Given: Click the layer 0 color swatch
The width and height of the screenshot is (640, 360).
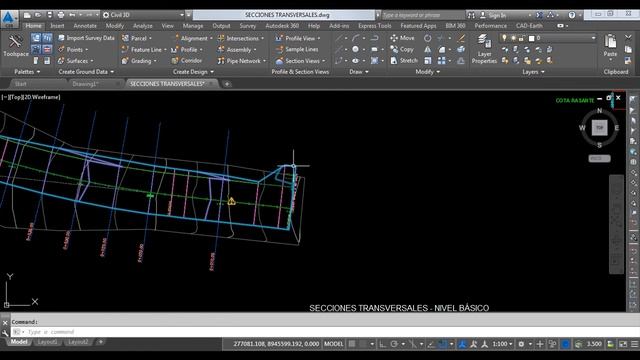Looking at the screenshot, I should click(531, 38).
